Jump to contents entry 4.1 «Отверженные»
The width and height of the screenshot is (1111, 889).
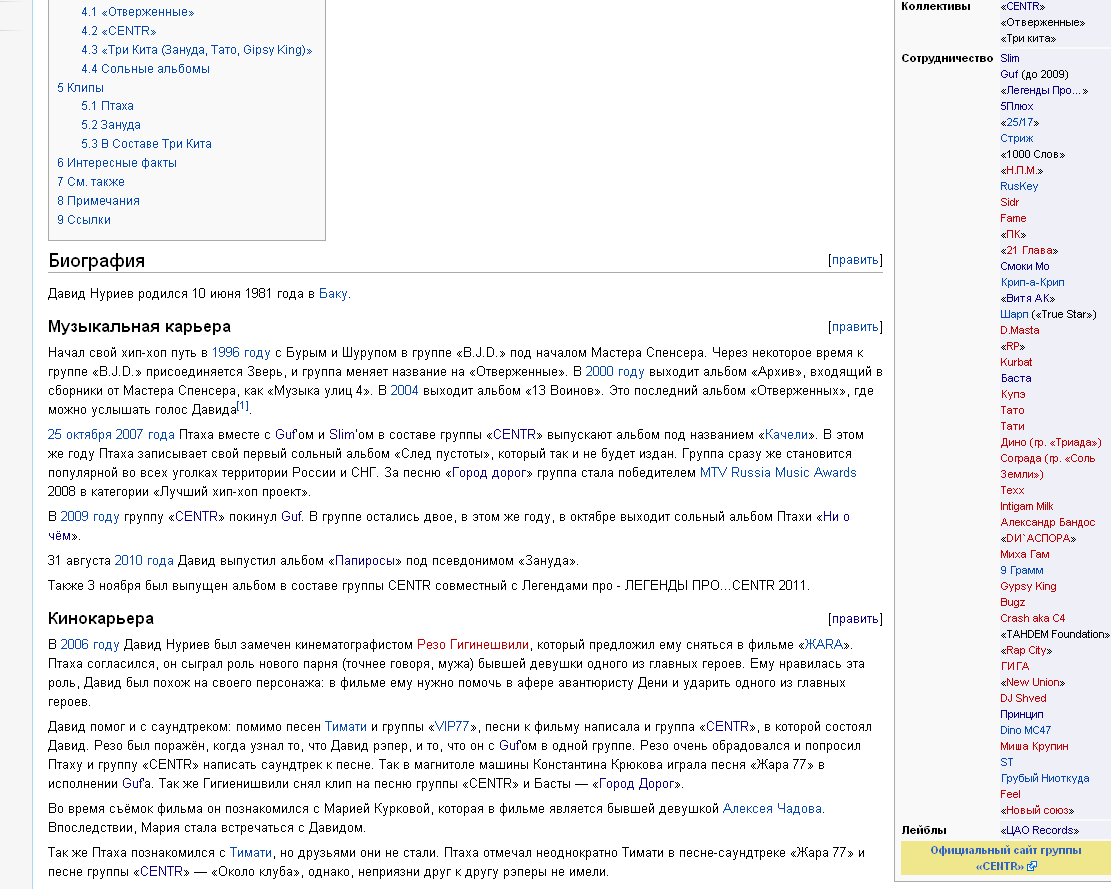[x=137, y=12]
